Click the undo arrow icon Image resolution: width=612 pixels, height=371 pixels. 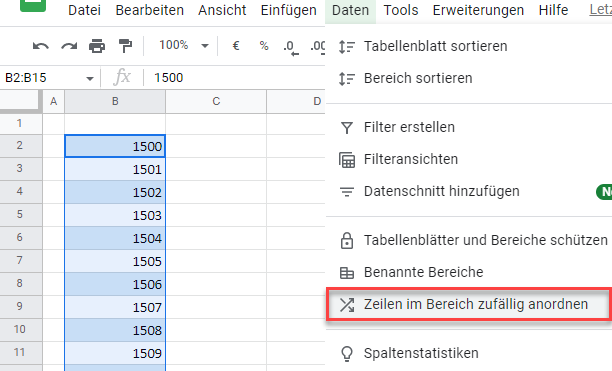click(x=41, y=46)
